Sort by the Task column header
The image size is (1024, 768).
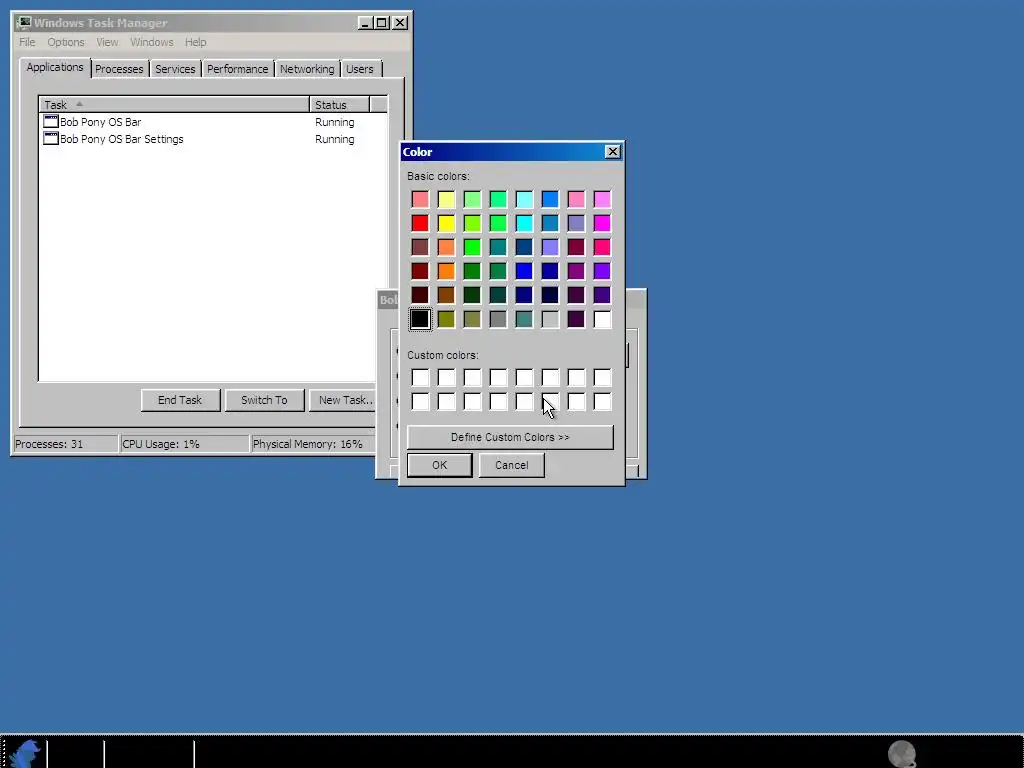pyautogui.click(x=174, y=104)
